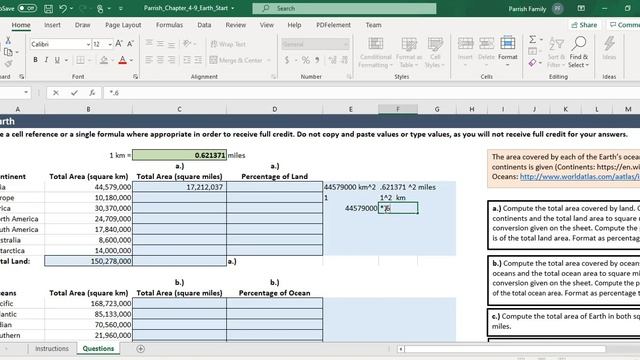The height and width of the screenshot is (360, 640).
Task: Open the font size 12 dropdown
Action: click(x=110, y=44)
